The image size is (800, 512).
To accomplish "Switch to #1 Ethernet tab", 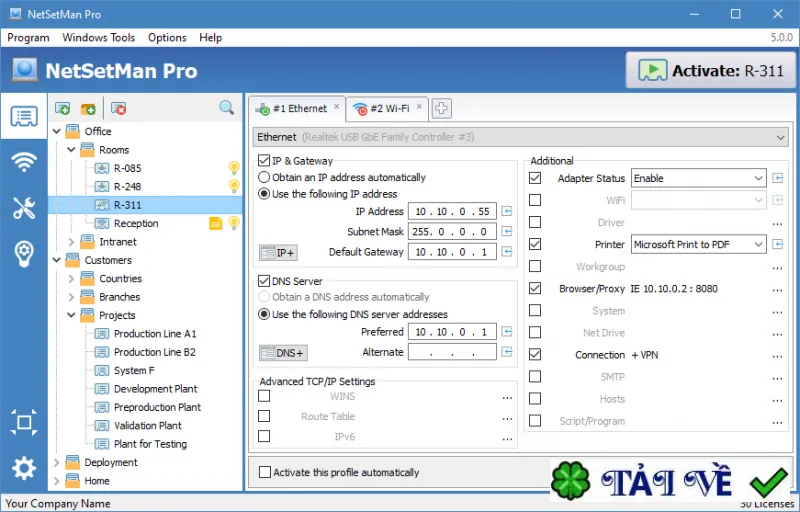I will click(296, 108).
